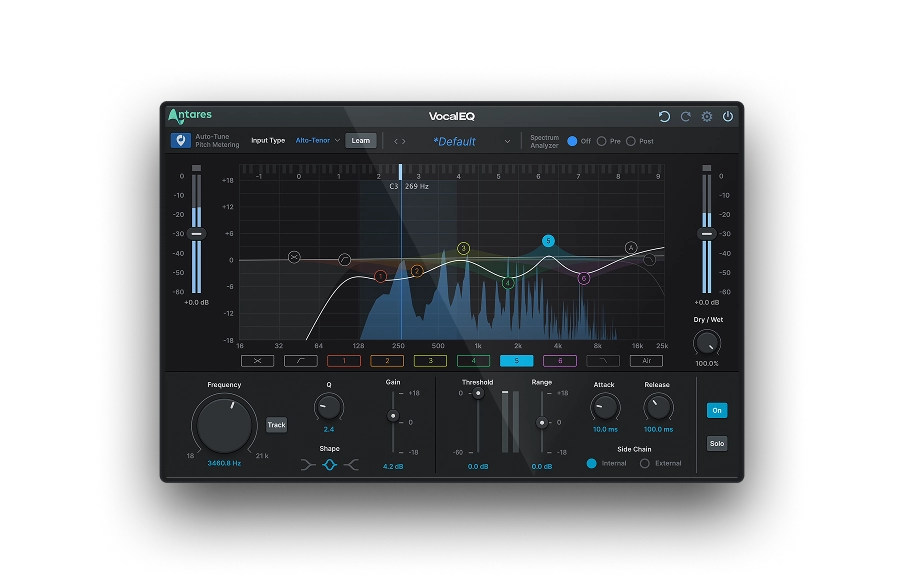This screenshot has width=904, height=584.
Task: Click the Gain slider handle
Action: (393, 416)
